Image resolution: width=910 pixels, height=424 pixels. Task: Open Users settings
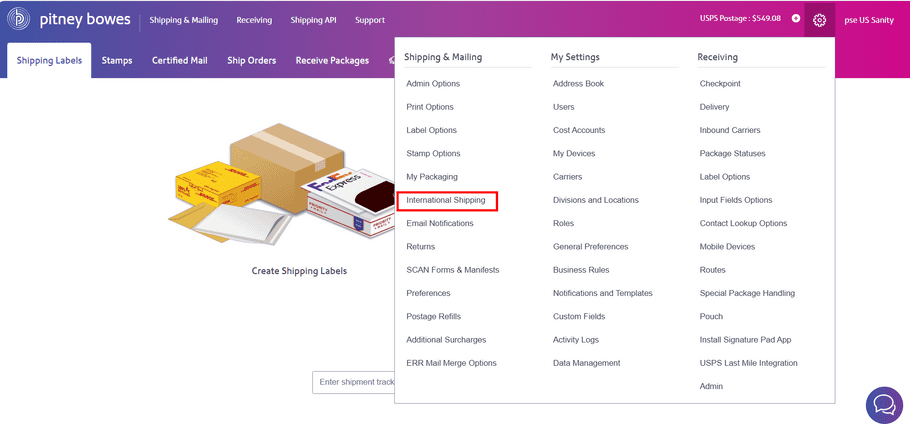(564, 107)
